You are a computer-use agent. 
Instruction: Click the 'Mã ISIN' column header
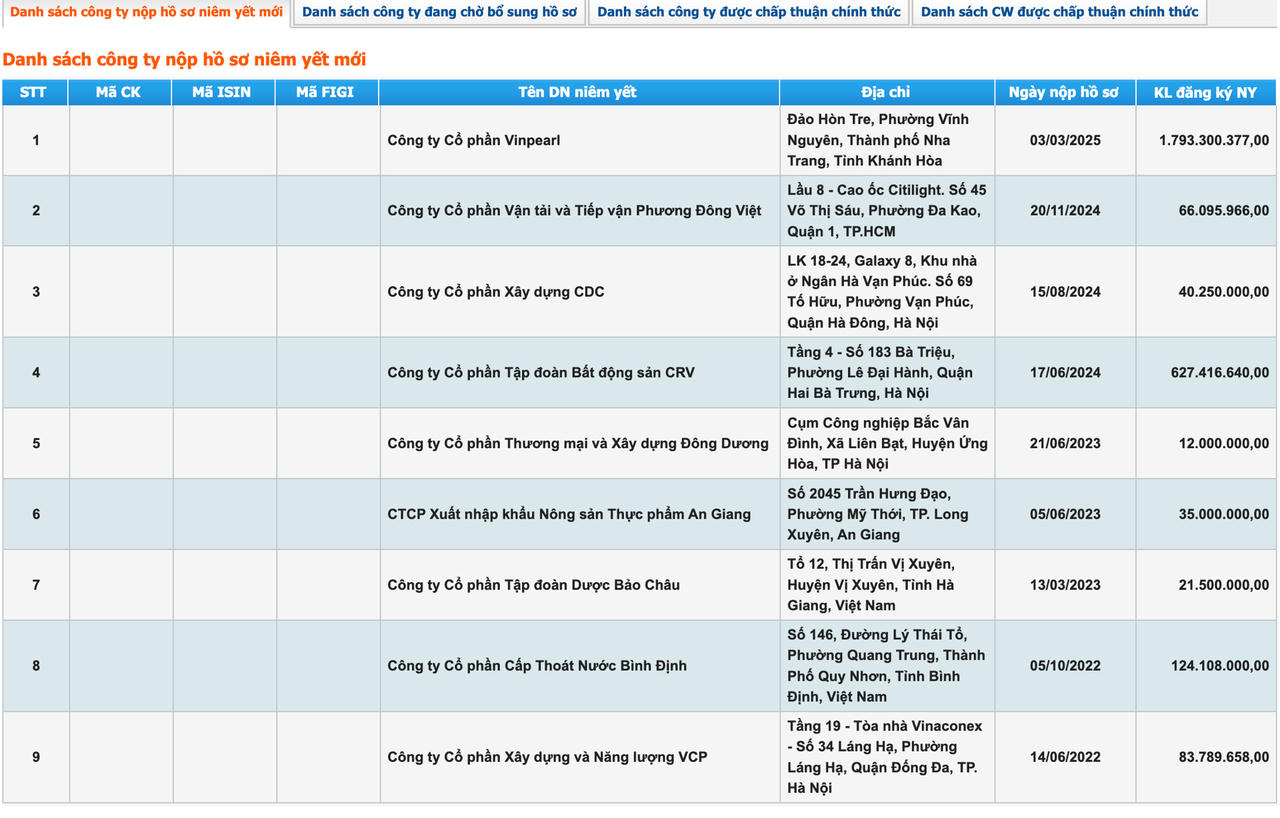pyautogui.click(x=223, y=92)
